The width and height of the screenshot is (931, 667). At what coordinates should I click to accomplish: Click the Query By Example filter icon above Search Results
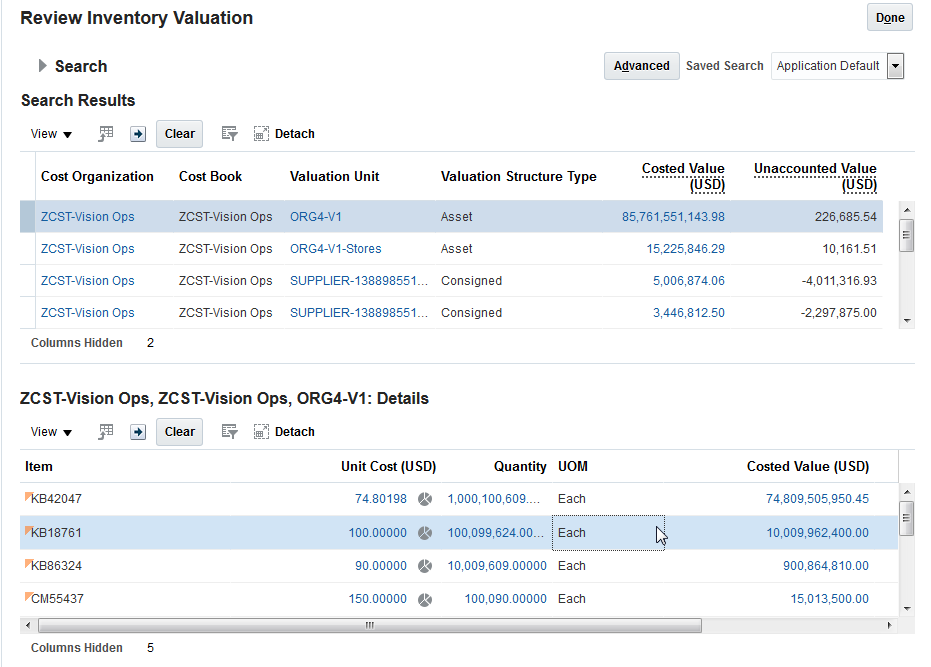(x=229, y=133)
